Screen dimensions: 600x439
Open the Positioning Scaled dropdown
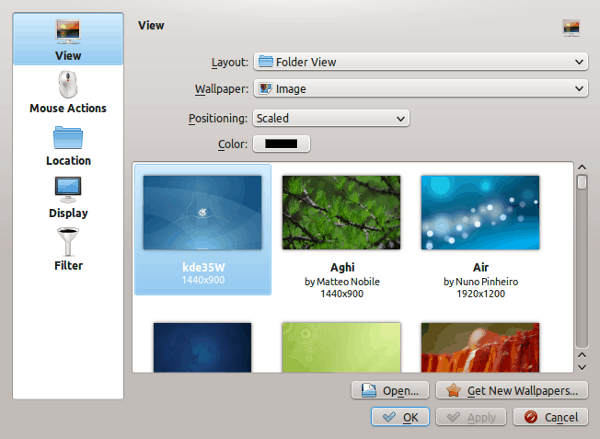(x=331, y=118)
